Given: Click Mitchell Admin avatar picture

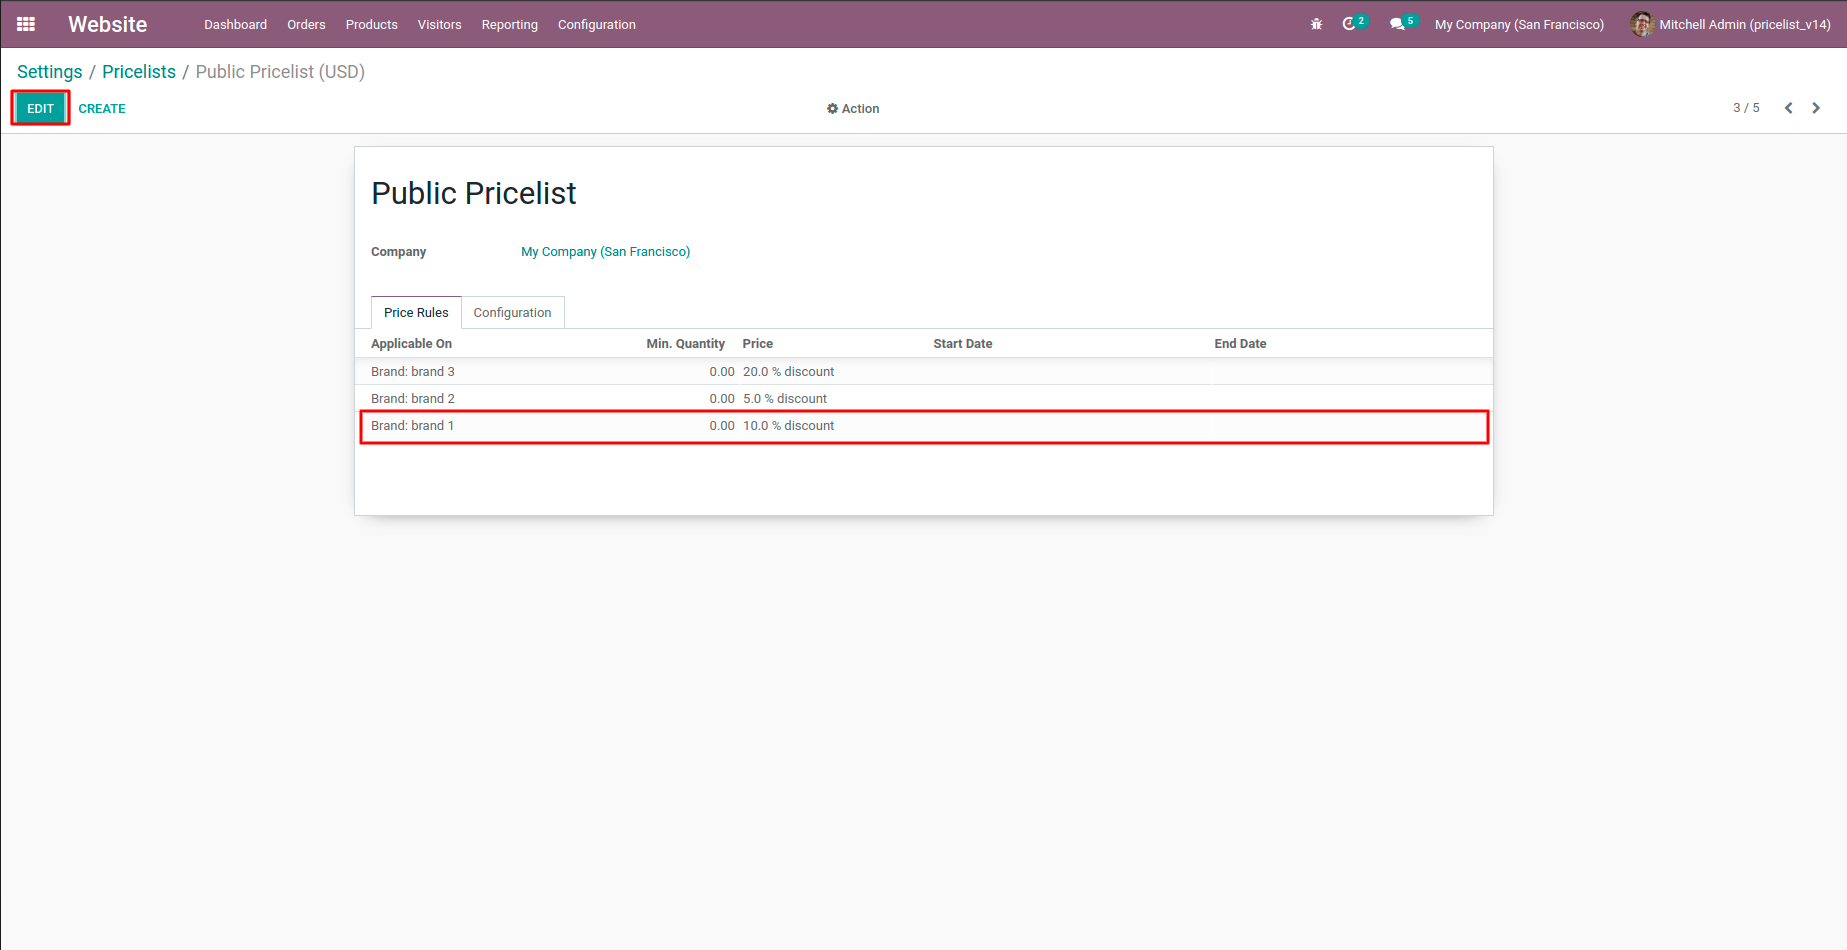Looking at the screenshot, I should coord(1642,24).
